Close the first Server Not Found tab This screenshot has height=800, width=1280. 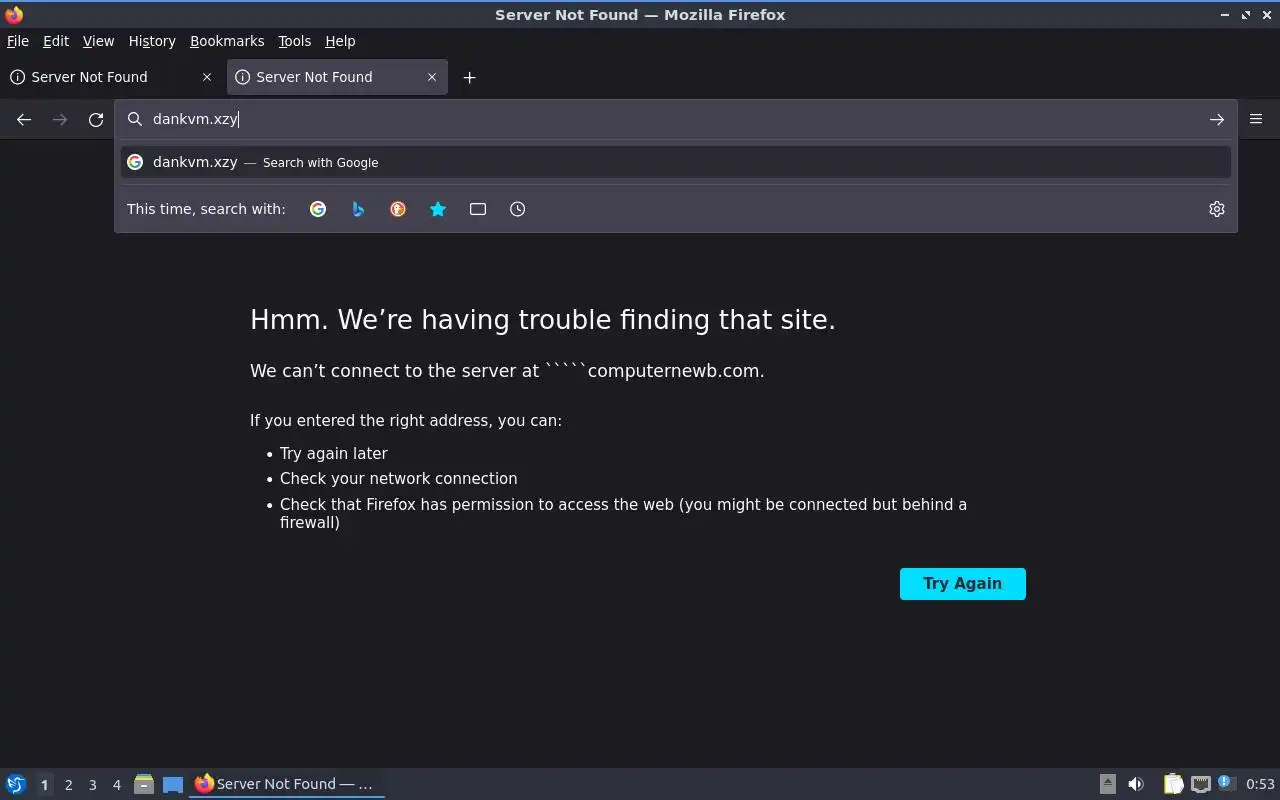[x=207, y=77]
